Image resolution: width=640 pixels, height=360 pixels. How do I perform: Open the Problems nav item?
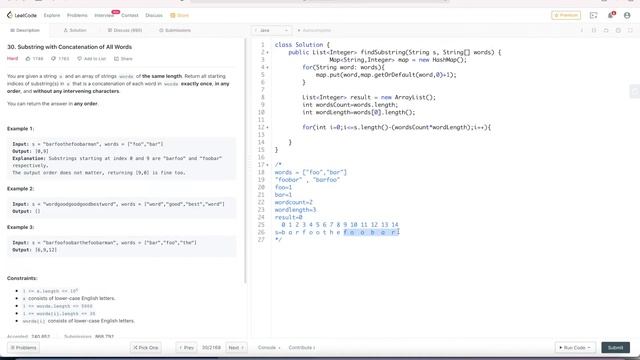pyautogui.click(x=77, y=15)
